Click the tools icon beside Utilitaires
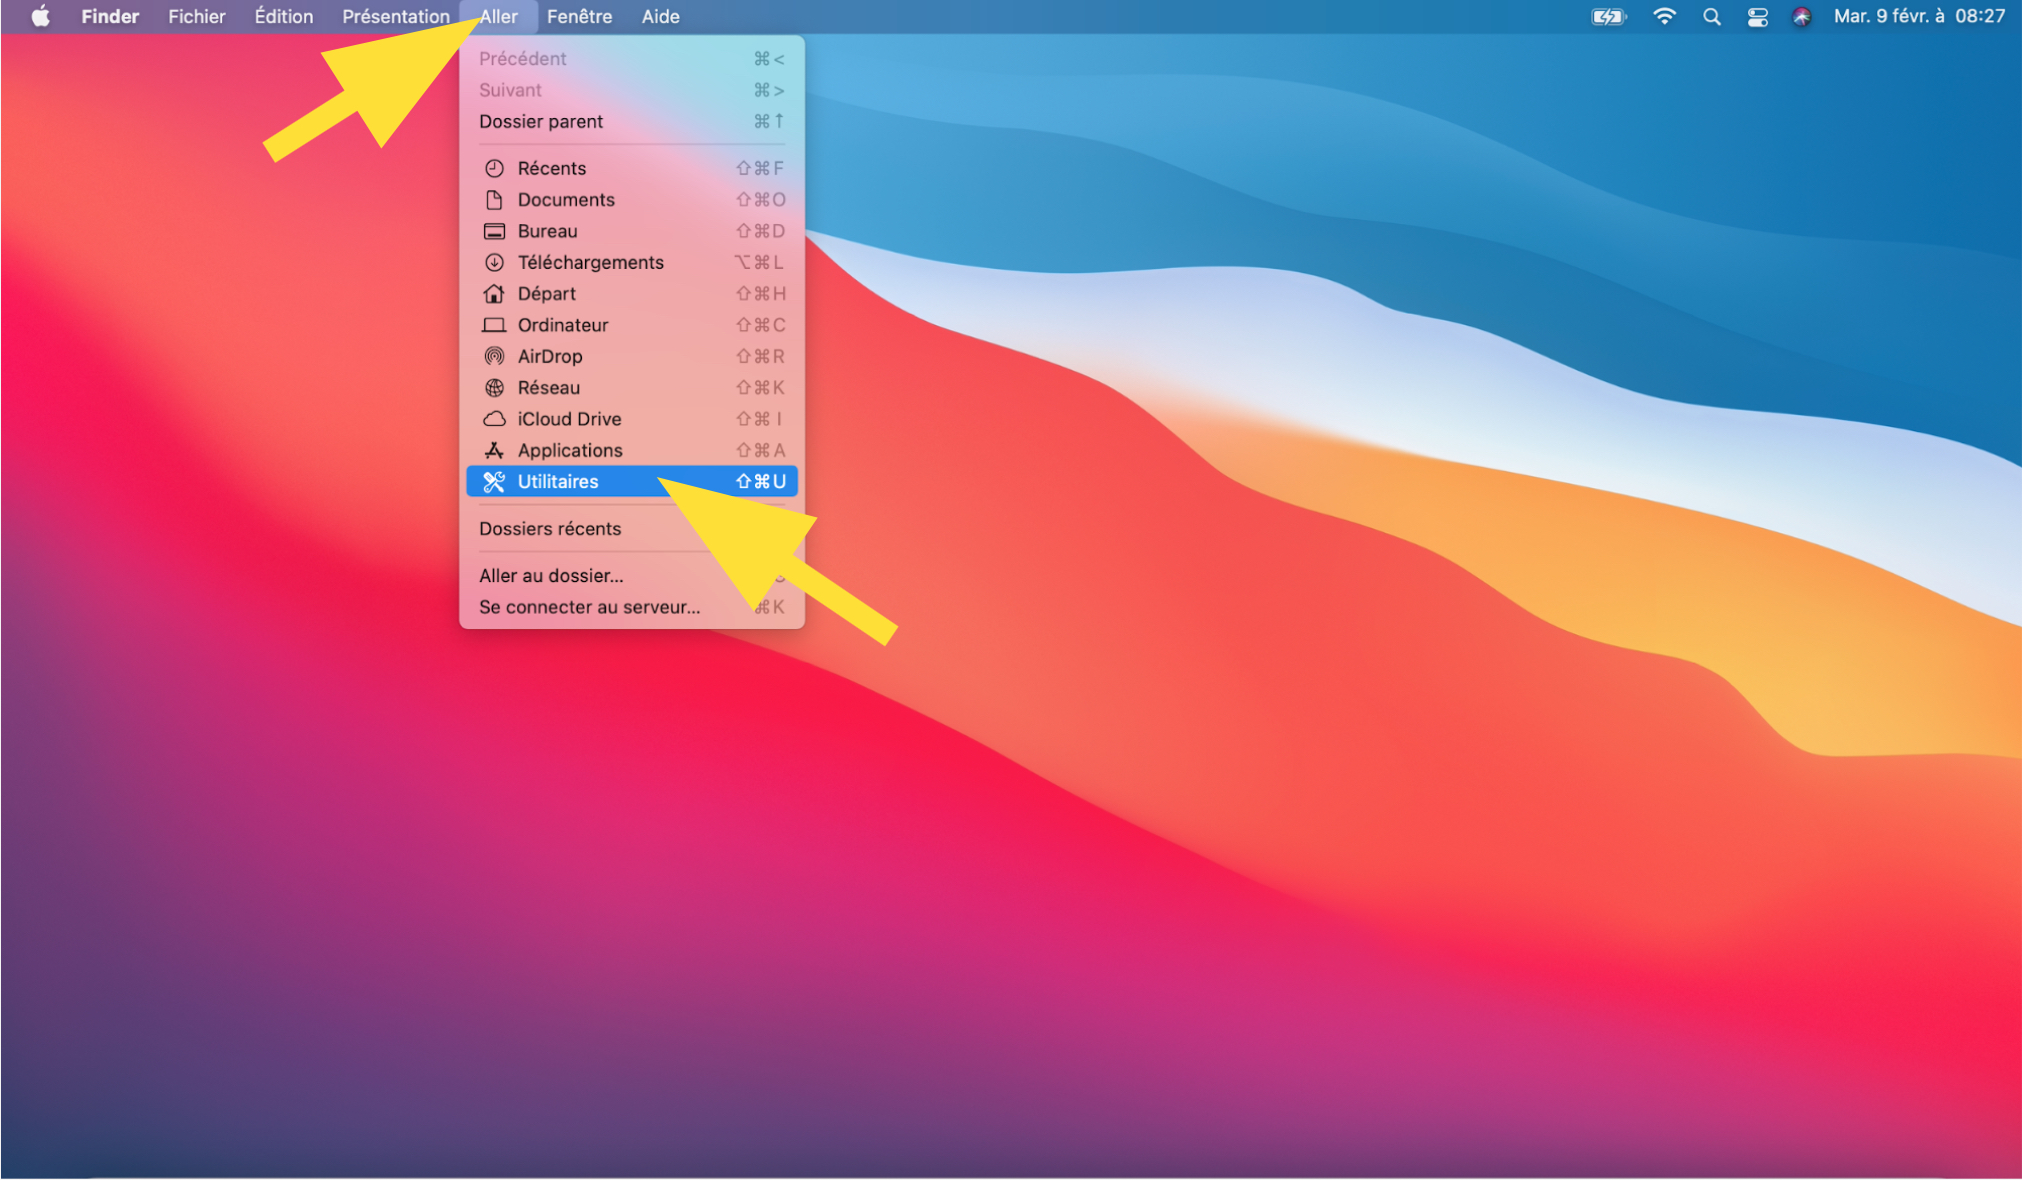The image size is (2022, 1180). tap(494, 481)
